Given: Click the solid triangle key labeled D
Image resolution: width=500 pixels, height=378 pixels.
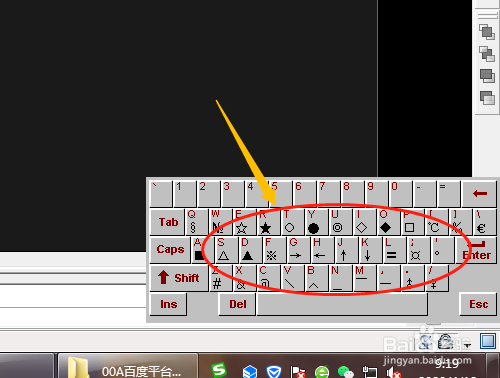Looking at the screenshot, I should click(x=250, y=250).
